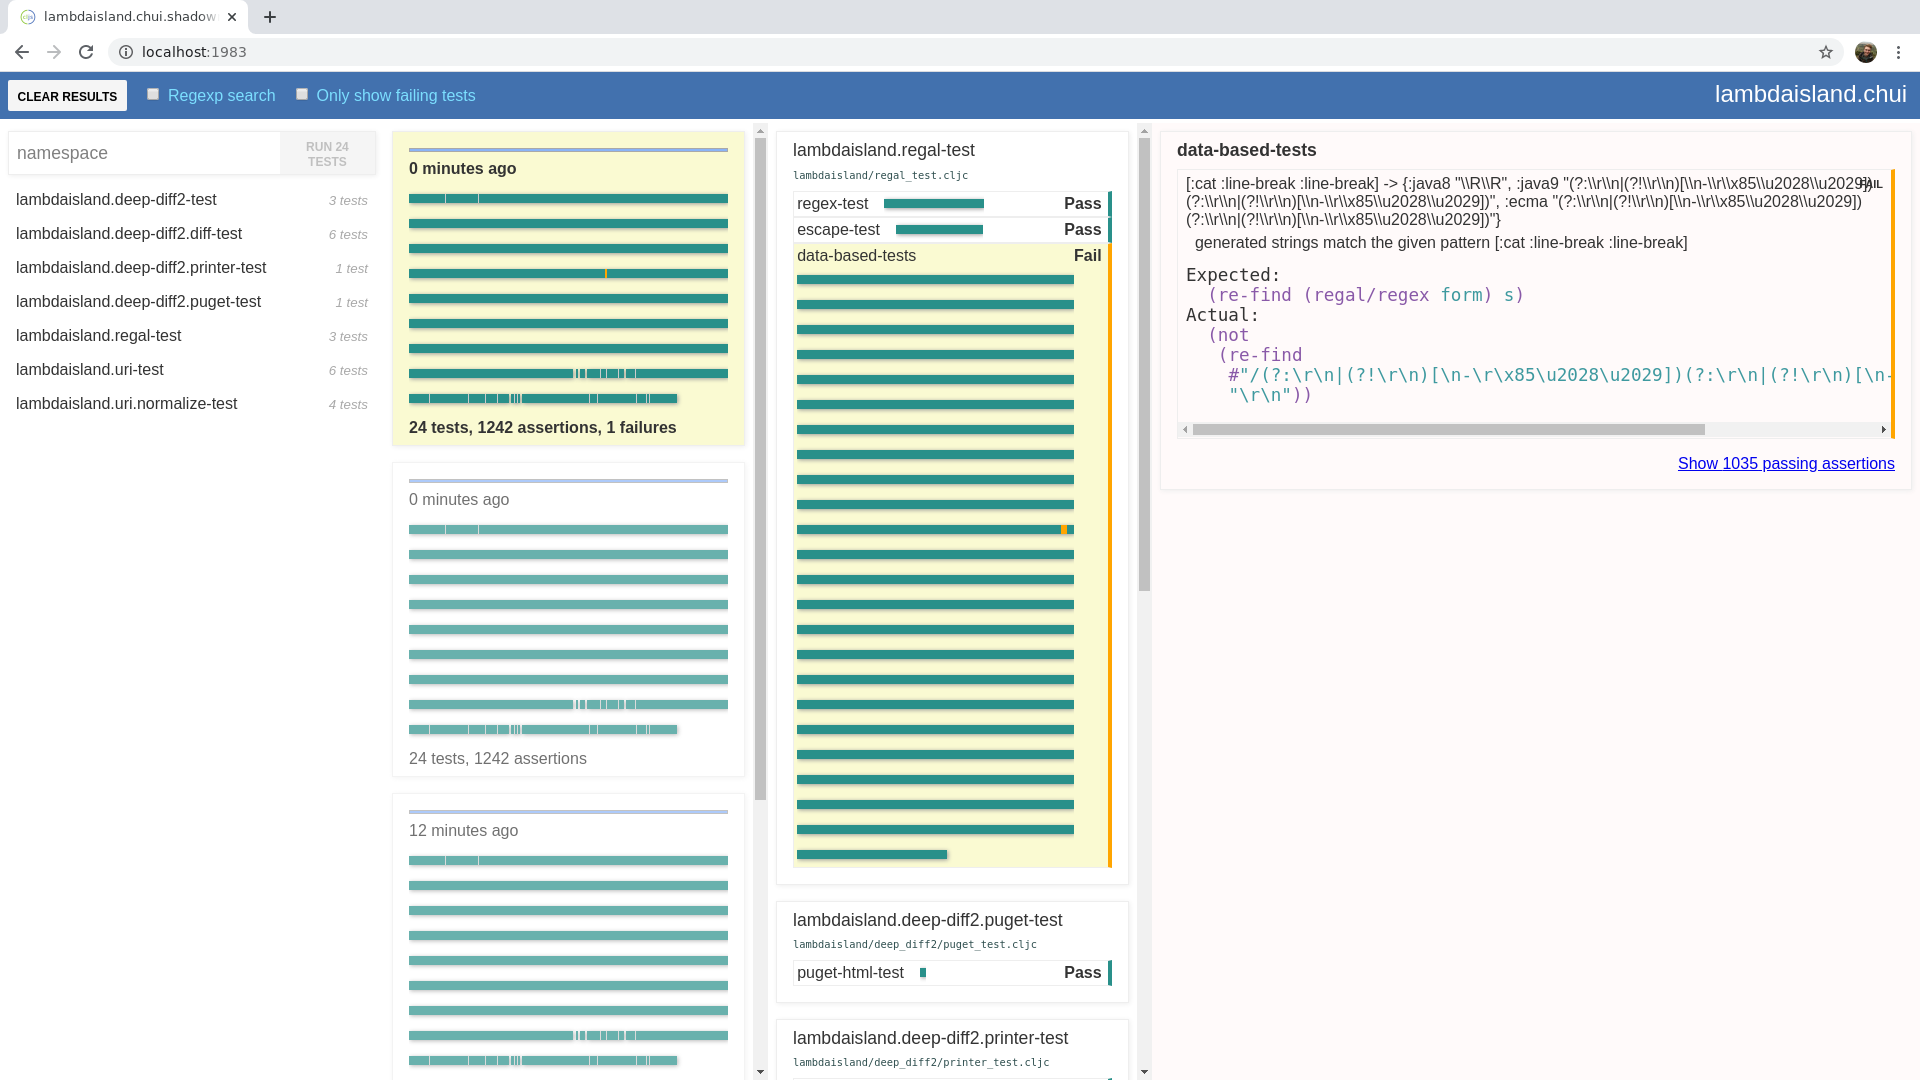This screenshot has width=1920, height=1080.
Task: Bookmark page with star icon
Action: tap(1826, 52)
